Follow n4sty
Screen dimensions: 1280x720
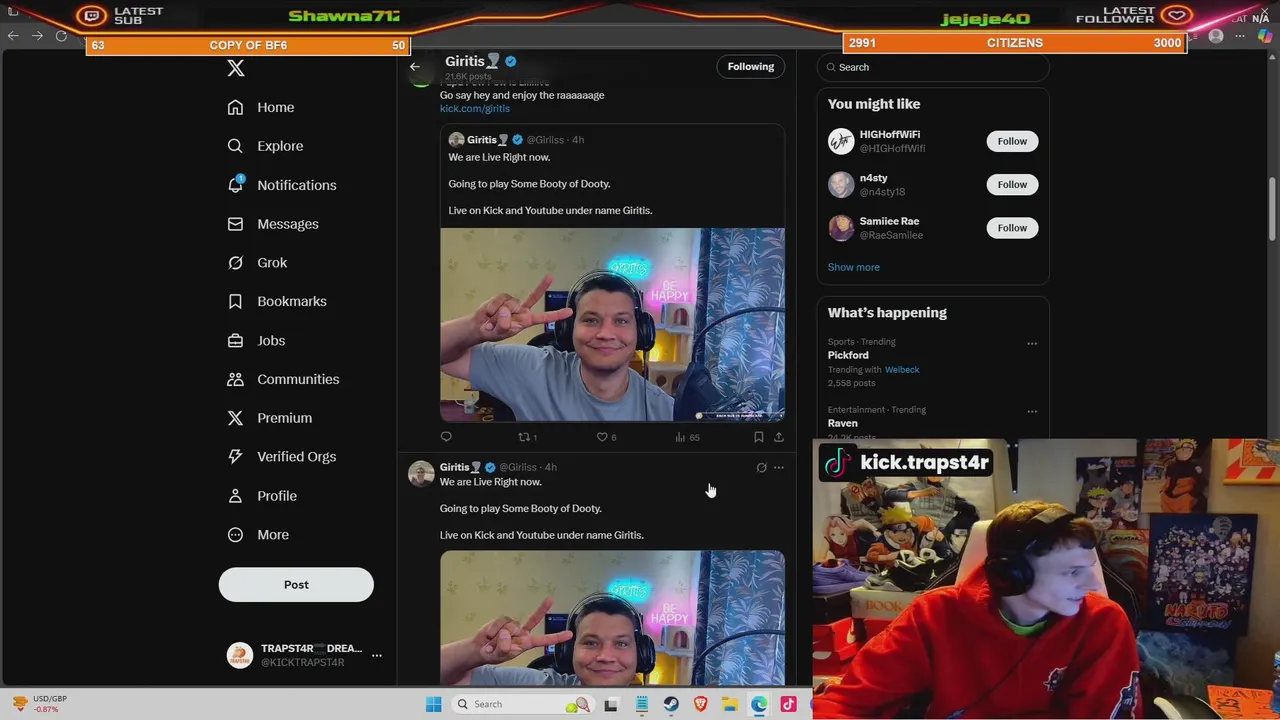(1012, 184)
